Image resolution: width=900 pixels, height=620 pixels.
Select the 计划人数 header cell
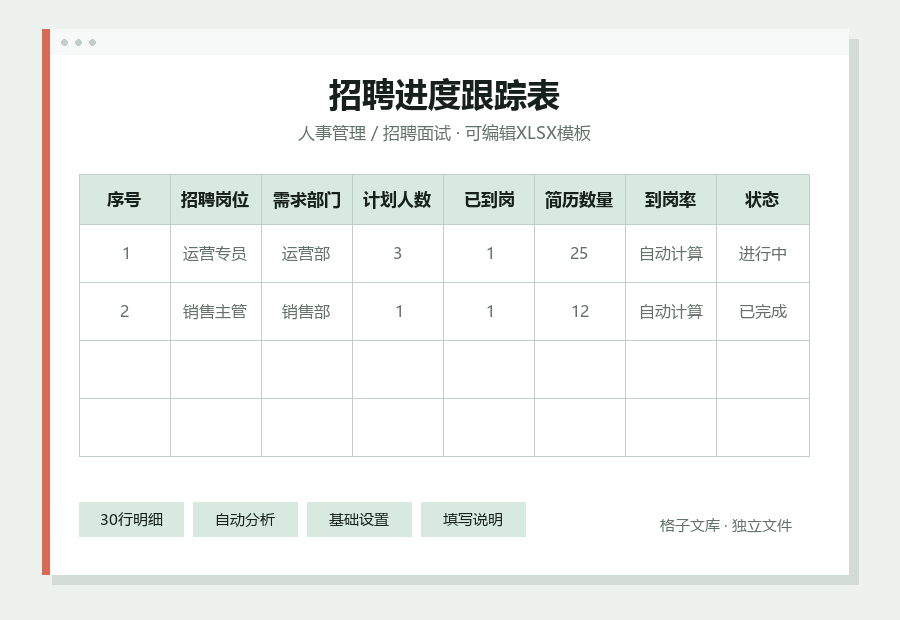[x=398, y=200]
